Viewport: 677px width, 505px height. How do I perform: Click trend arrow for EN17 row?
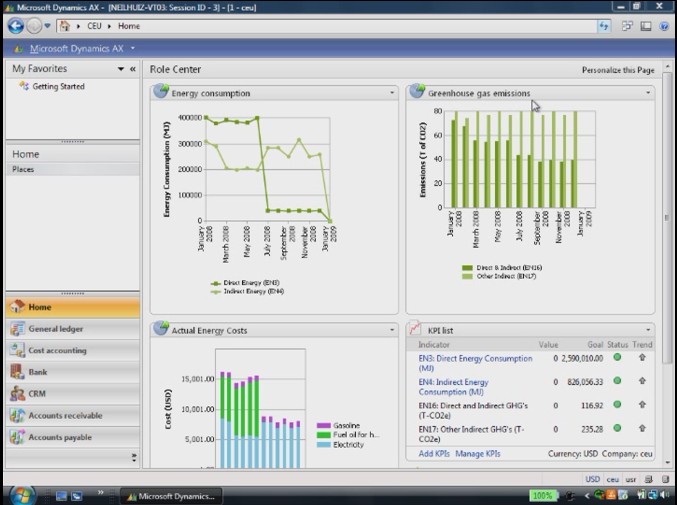(642, 428)
